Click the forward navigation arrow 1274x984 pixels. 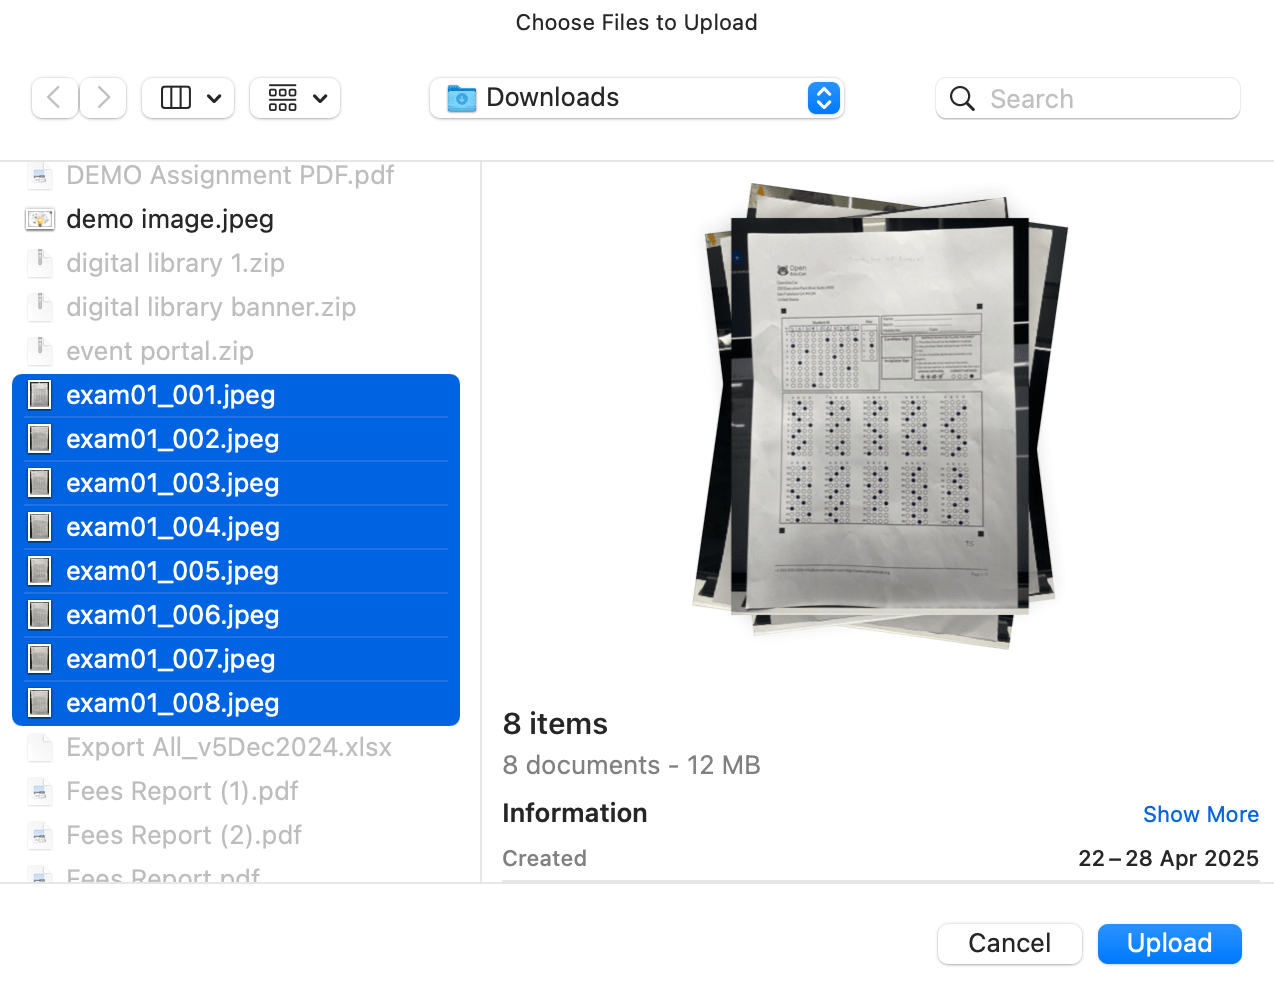click(x=103, y=98)
